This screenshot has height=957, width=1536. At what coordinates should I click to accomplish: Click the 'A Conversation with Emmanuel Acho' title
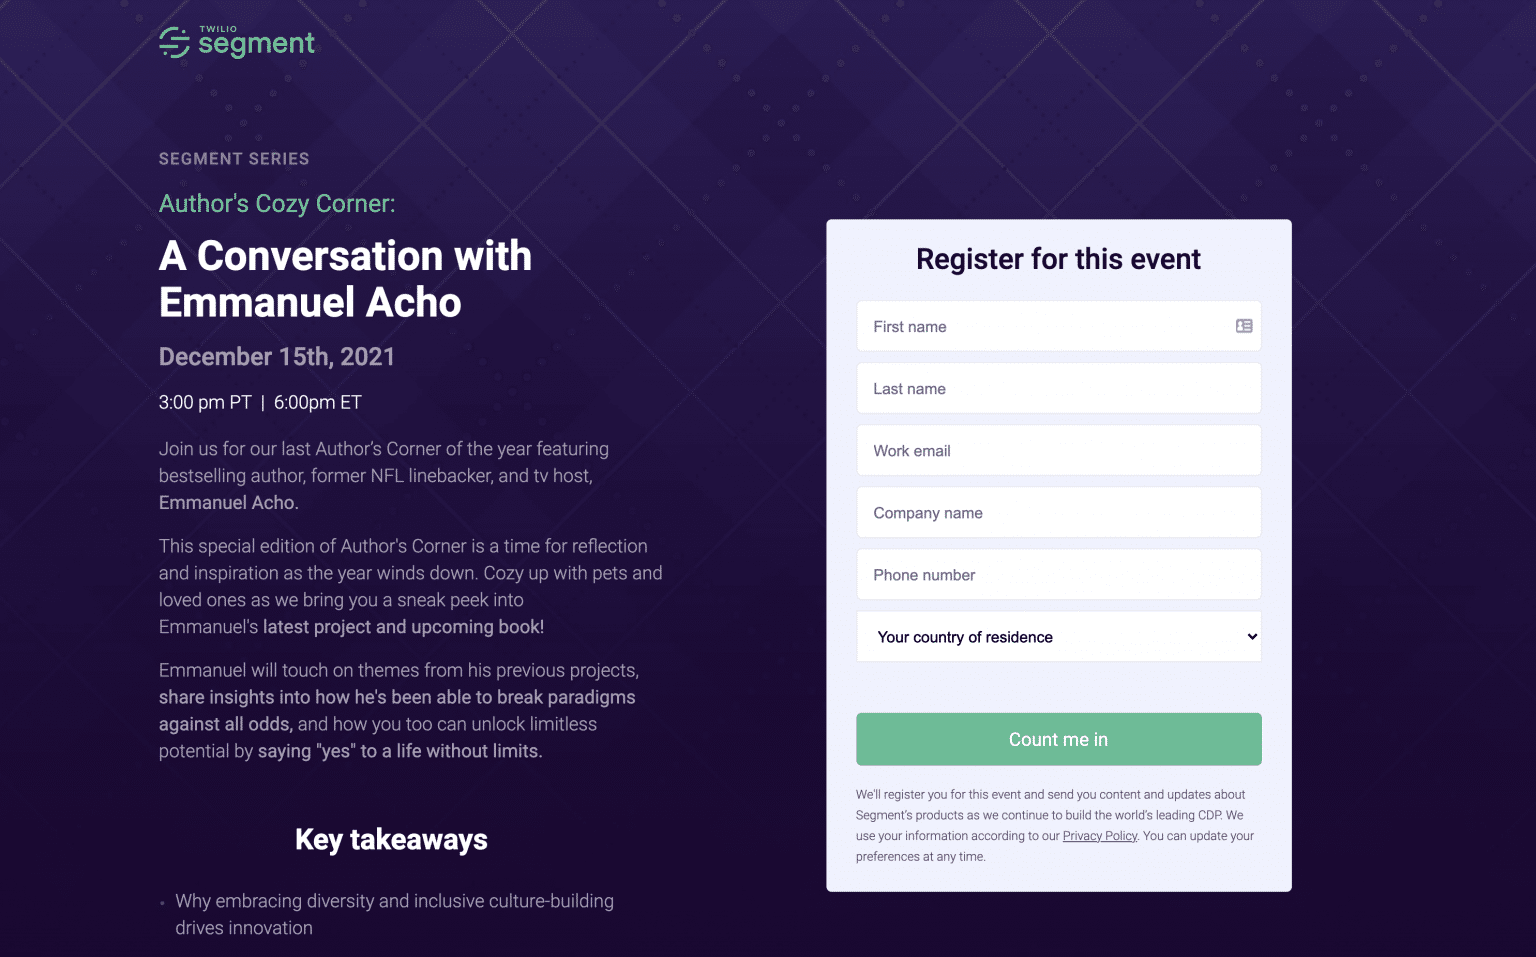[x=345, y=279]
